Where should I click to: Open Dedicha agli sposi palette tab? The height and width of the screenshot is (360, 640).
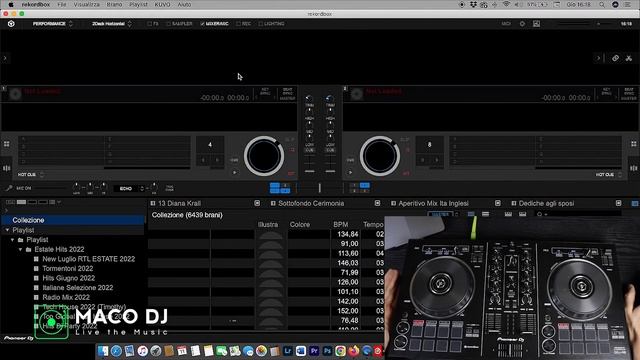tap(546, 203)
